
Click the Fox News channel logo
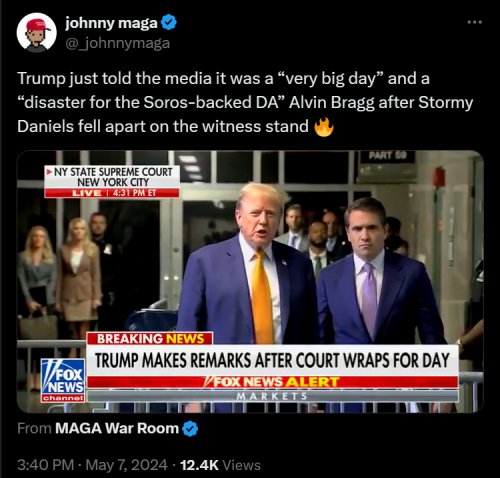tap(63, 380)
